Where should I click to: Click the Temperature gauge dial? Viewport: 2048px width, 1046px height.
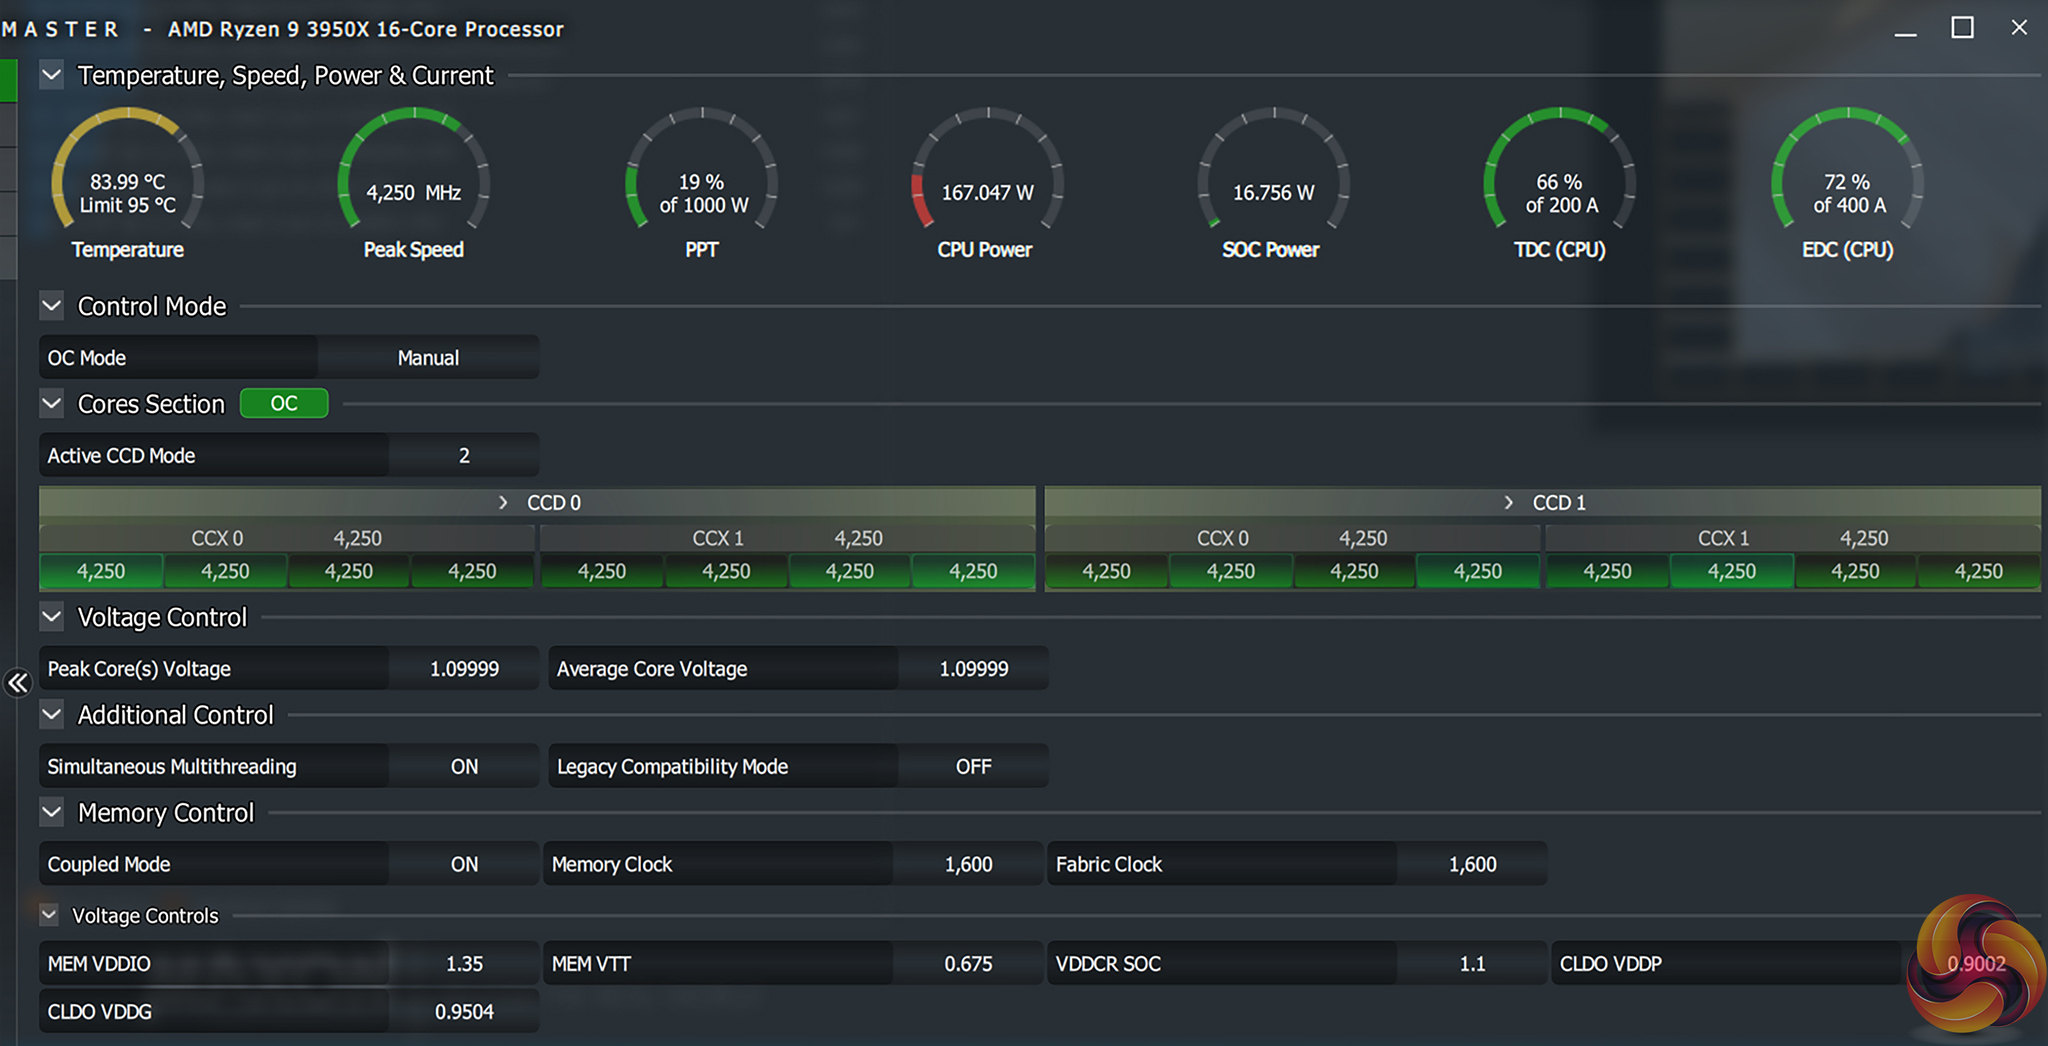point(128,181)
